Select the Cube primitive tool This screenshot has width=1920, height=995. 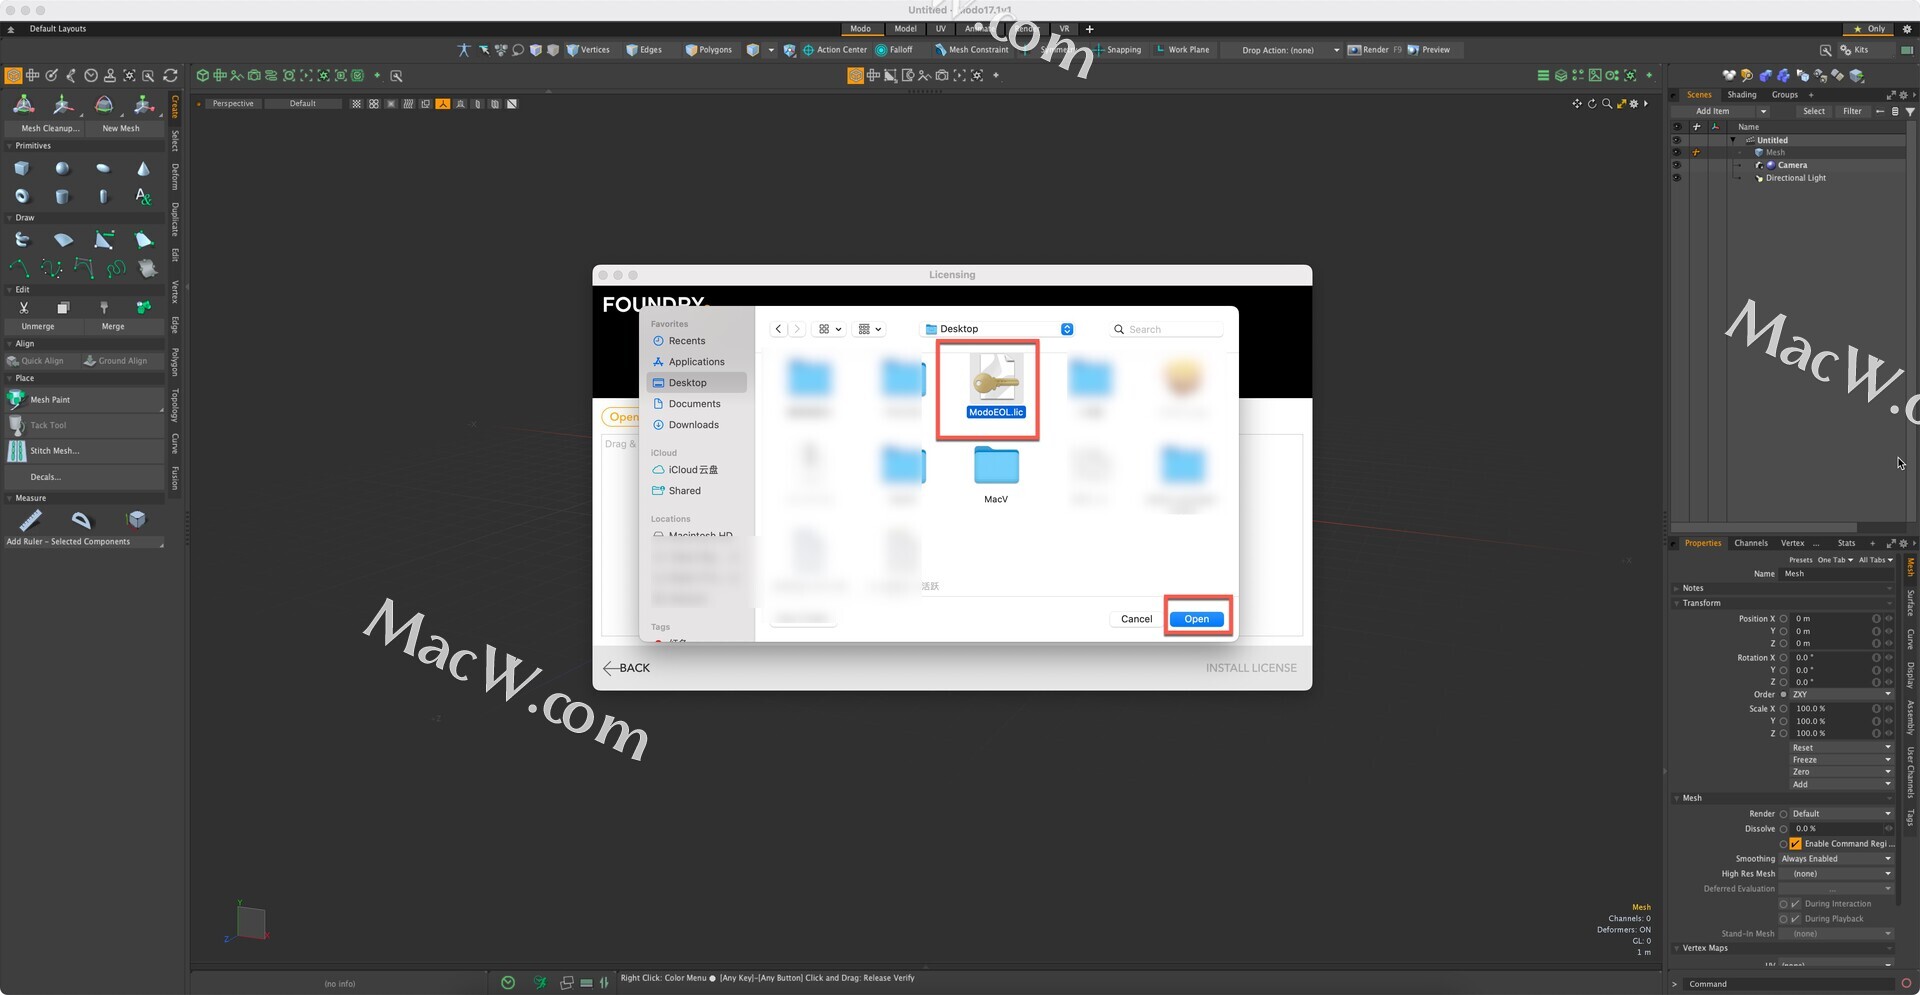(22, 169)
